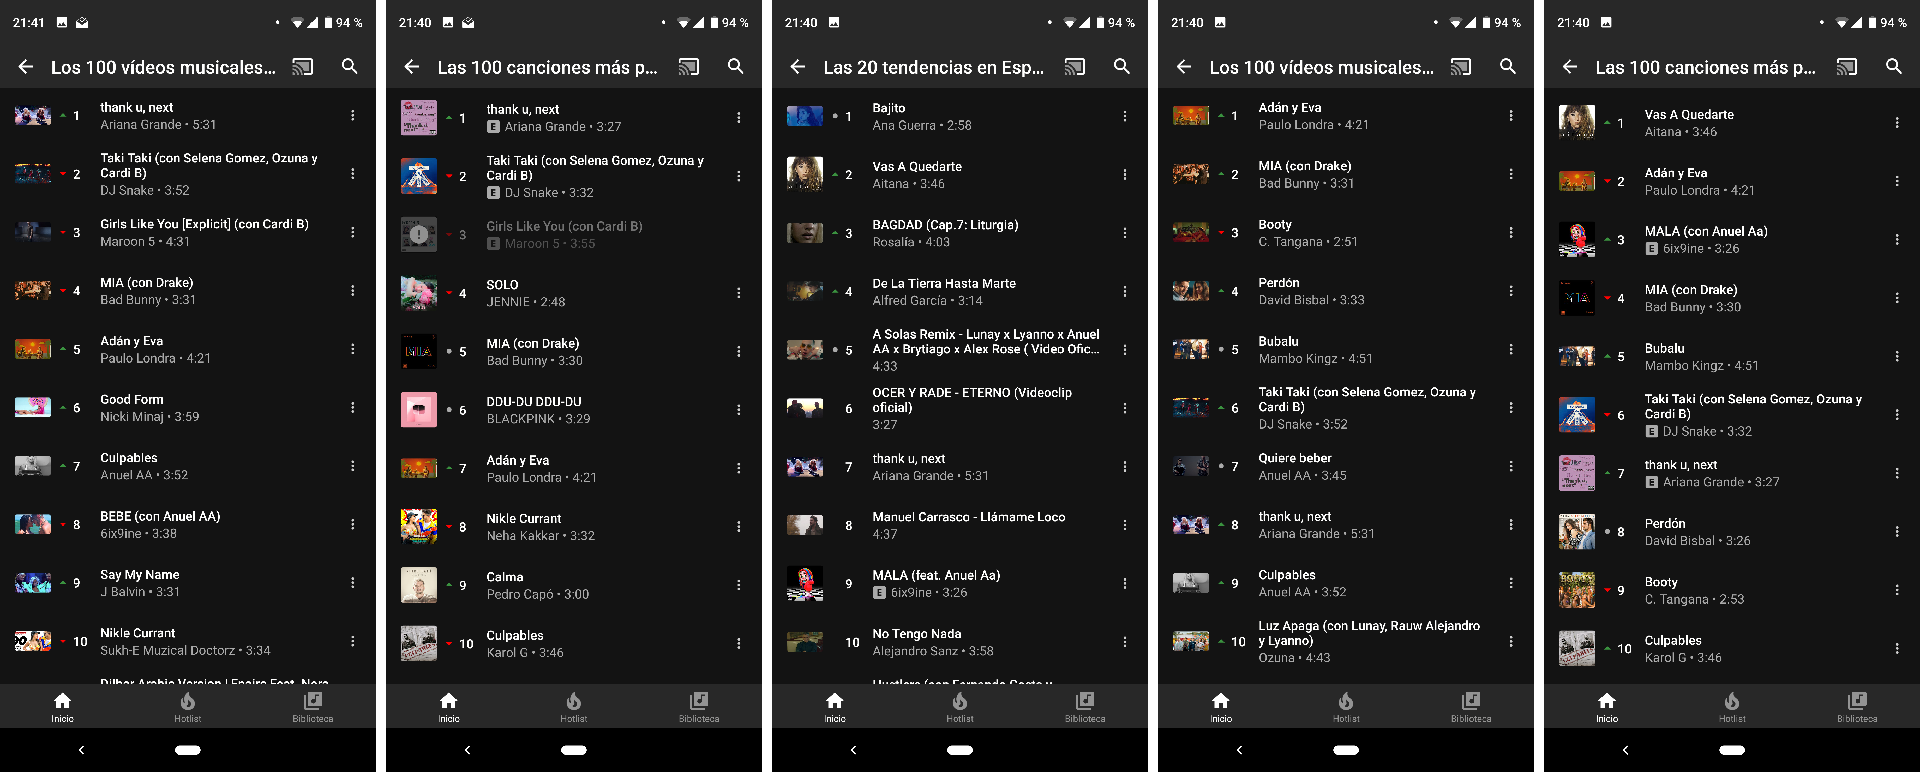Tap the Inicio tab in the rightmost screen
The height and width of the screenshot is (772, 1920).
1607,706
